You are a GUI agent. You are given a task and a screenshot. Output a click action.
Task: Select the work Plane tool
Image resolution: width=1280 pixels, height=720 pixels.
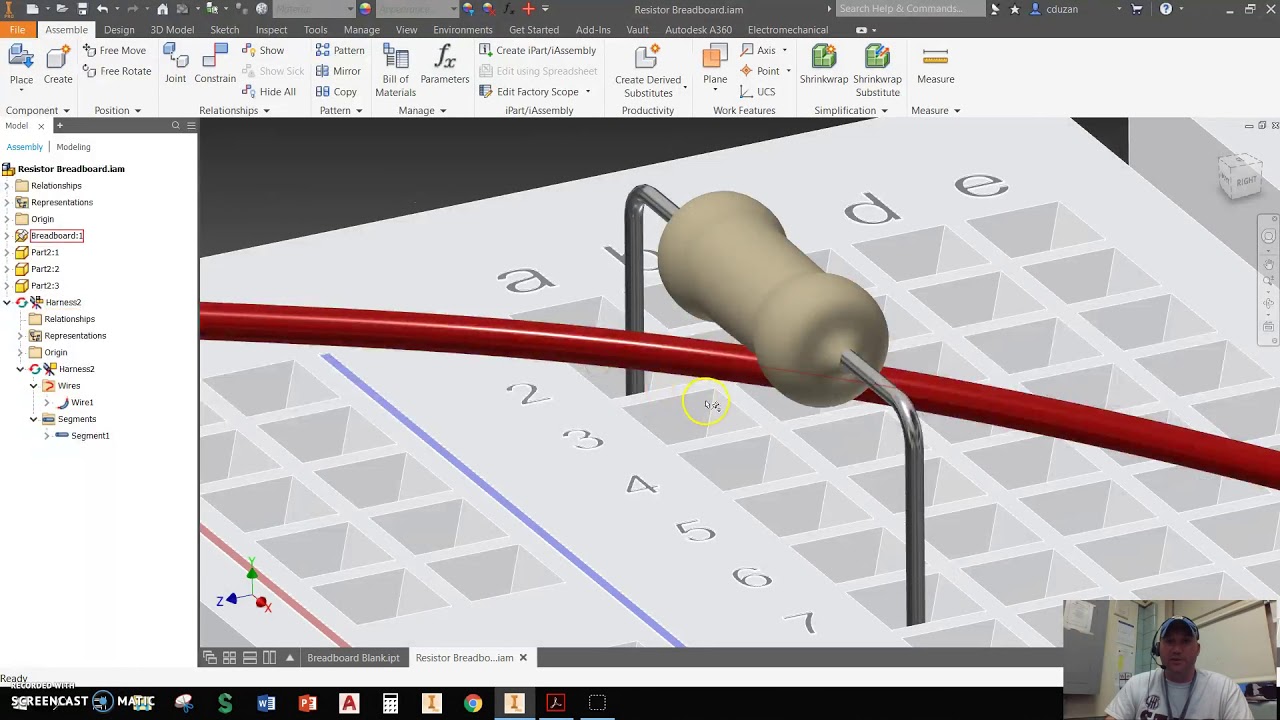[x=715, y=65]
